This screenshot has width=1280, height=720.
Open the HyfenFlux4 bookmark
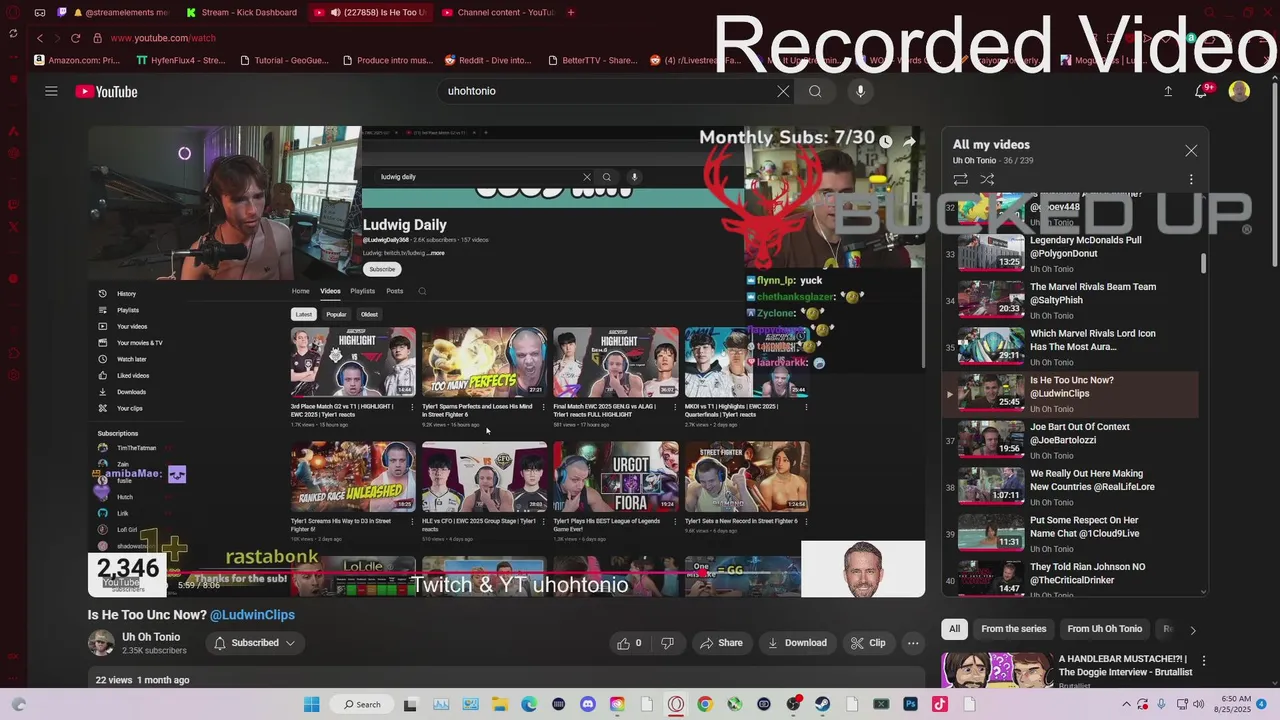point(181,60)
